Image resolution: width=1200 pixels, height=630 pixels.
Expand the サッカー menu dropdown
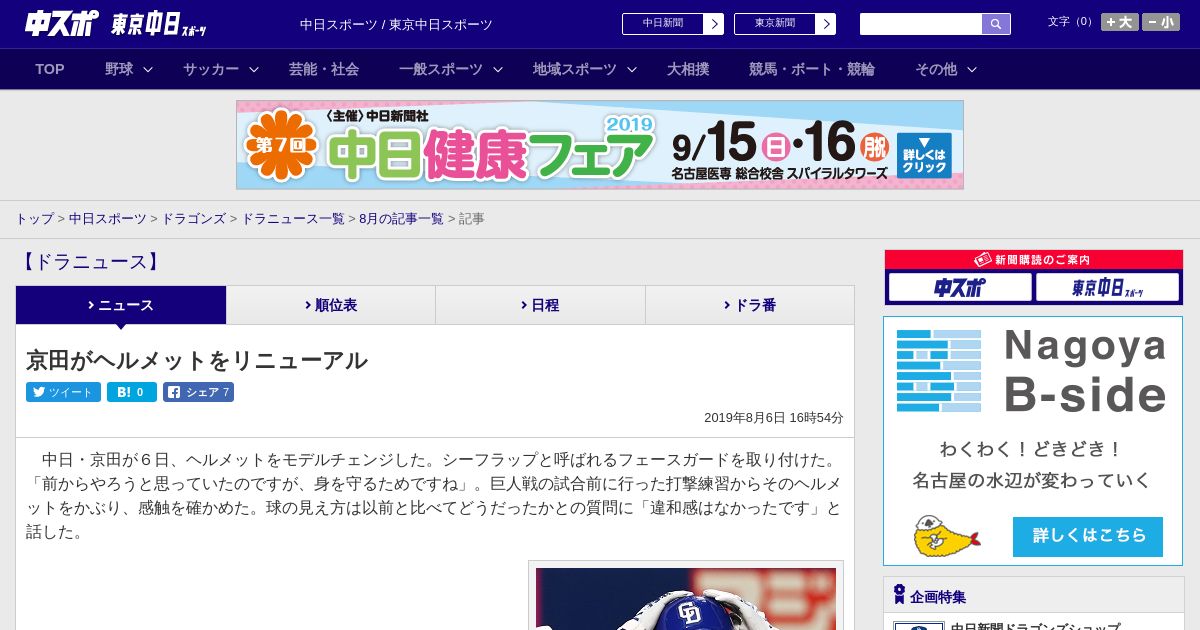click(x=220, y=69)
